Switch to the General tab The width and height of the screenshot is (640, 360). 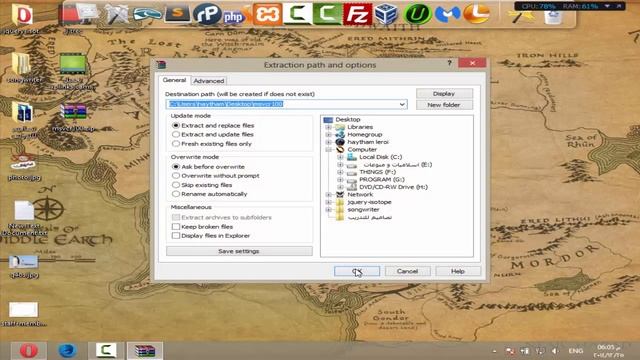[x=174, y=80]
